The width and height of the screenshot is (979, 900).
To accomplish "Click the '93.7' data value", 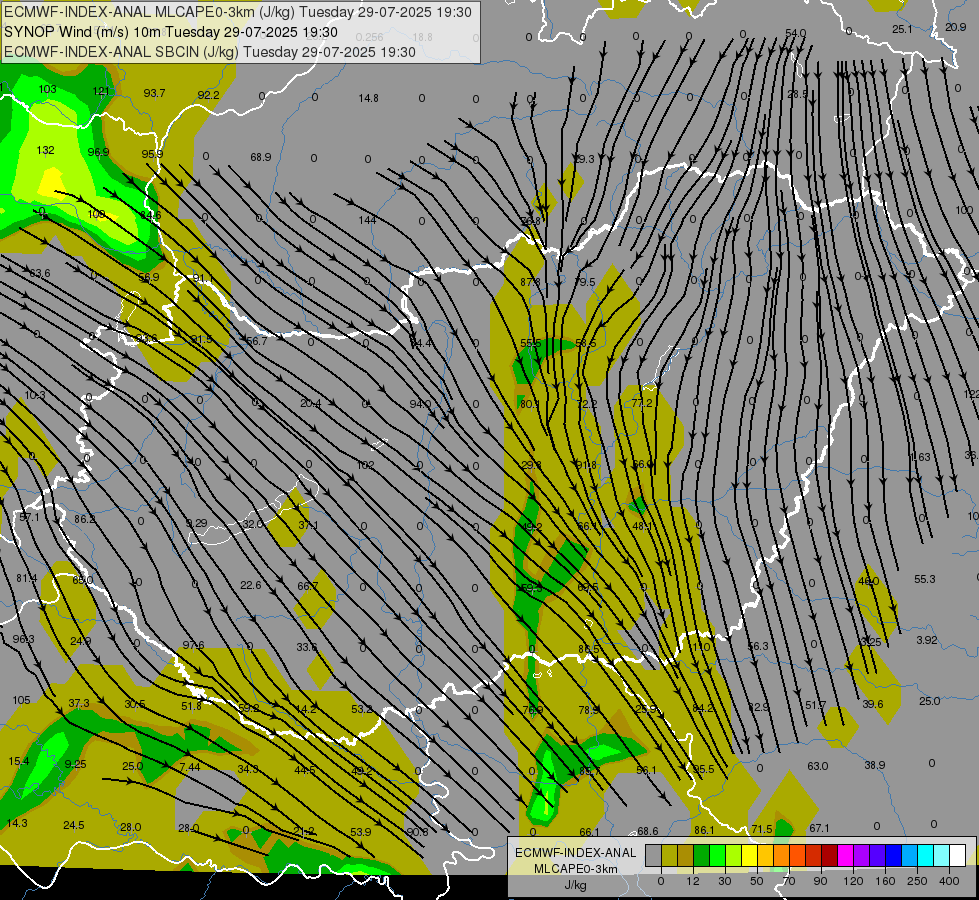I will pos(154,93).
